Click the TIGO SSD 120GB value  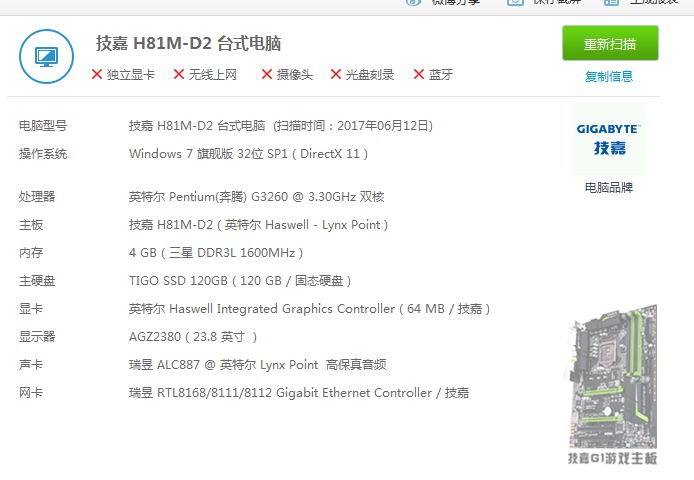(240, 280)
